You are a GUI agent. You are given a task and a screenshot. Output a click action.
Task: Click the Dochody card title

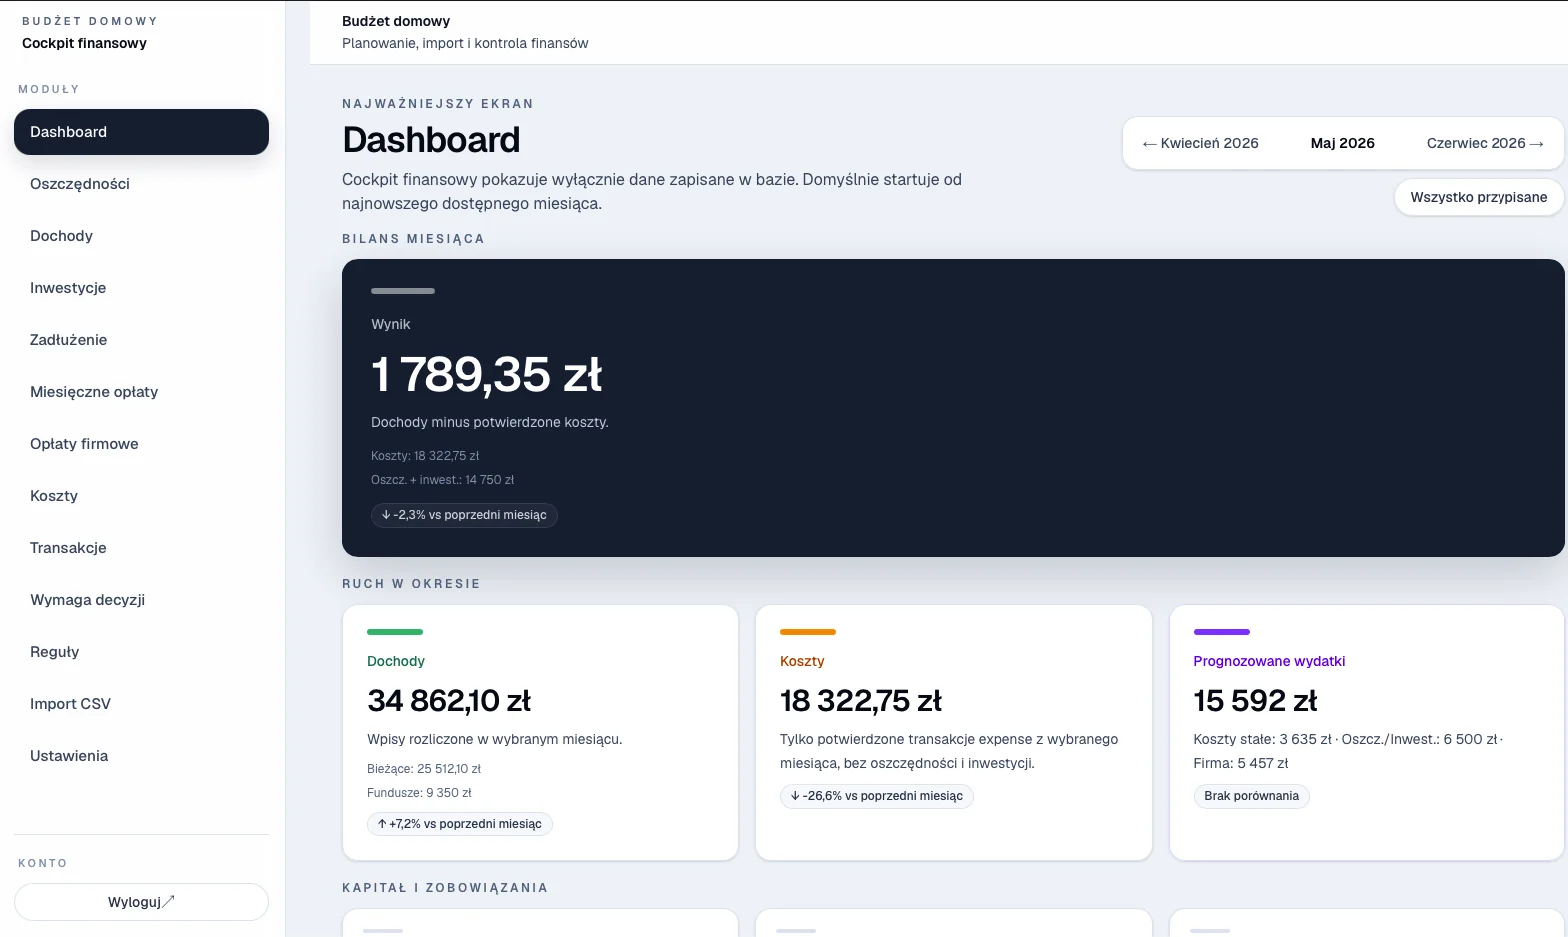pyautogui.click(x=396, y=661)
